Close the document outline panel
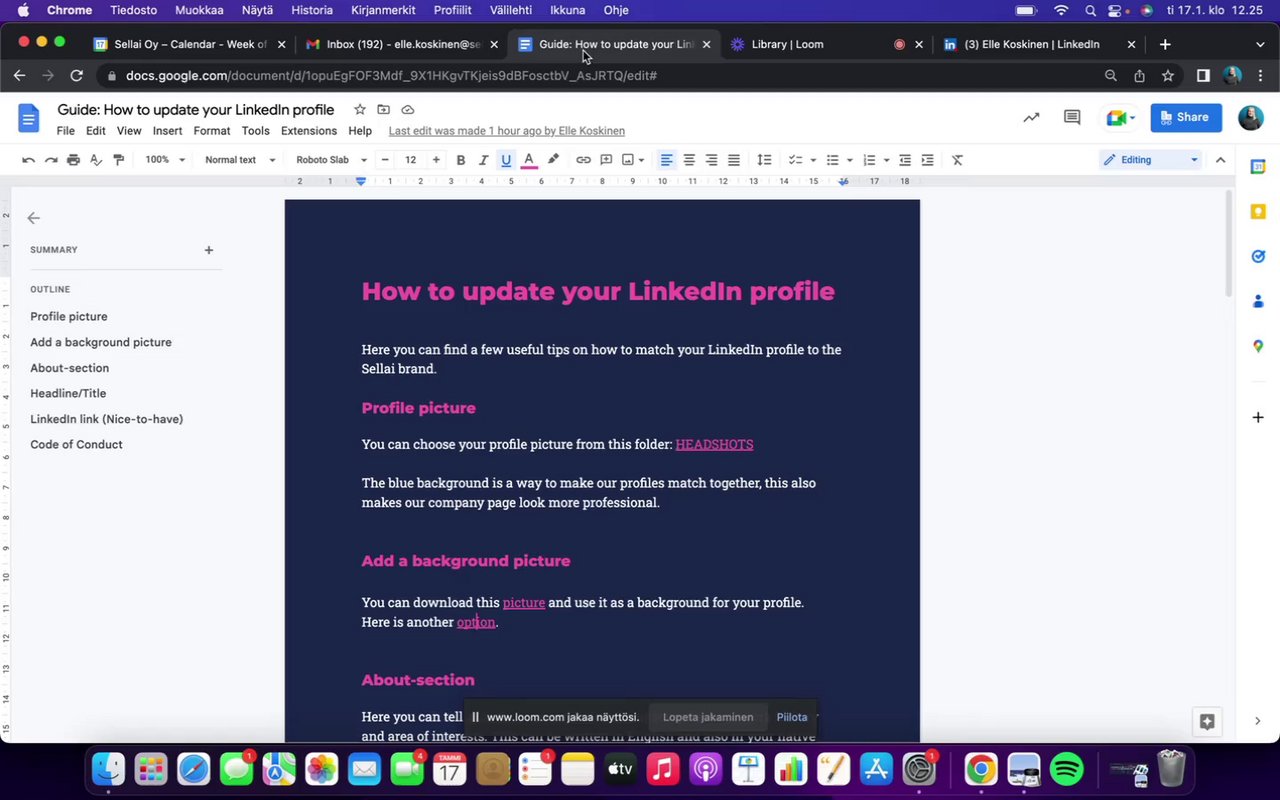 click(x=34, y=218)
